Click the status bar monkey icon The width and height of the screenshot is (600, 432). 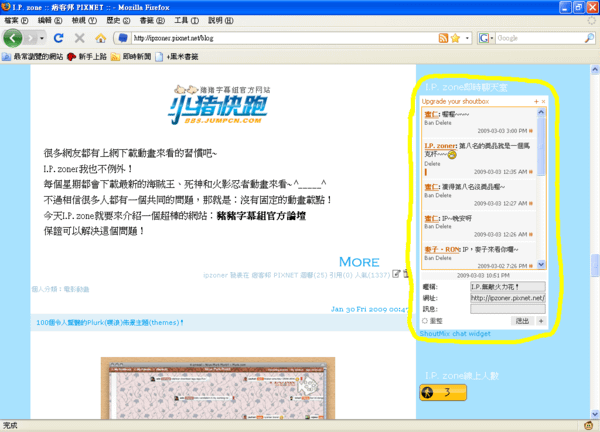pyautogui.click(x=589, y=425)
